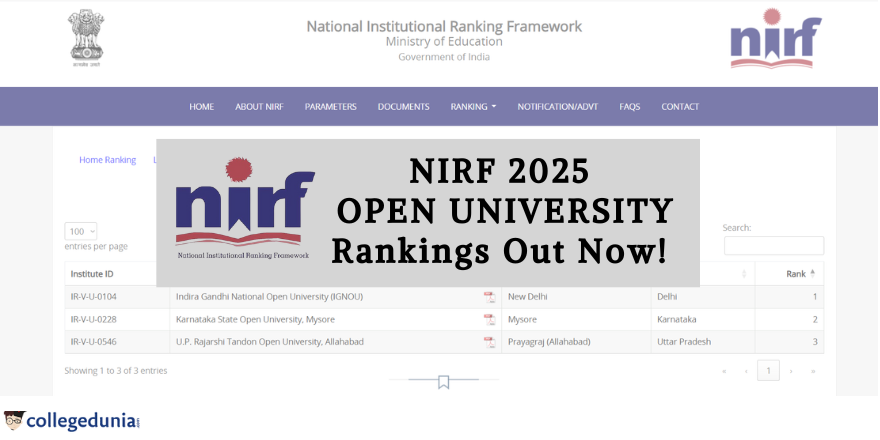Viewport: 880px width, 440px height.
Task: Follow the Home Ranking breadcrumb link
Action: (x=107, y=160)
